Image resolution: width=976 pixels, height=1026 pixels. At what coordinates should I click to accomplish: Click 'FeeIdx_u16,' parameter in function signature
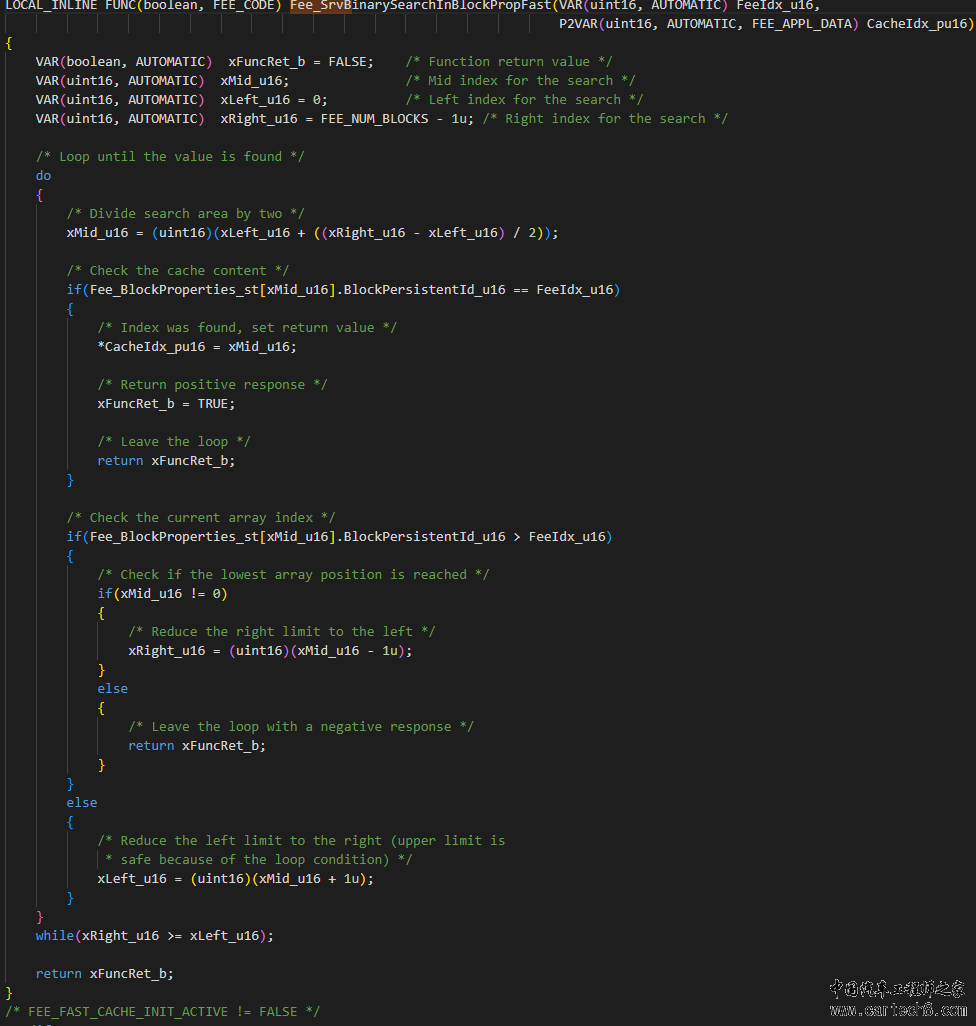click(x=778, y=5)
